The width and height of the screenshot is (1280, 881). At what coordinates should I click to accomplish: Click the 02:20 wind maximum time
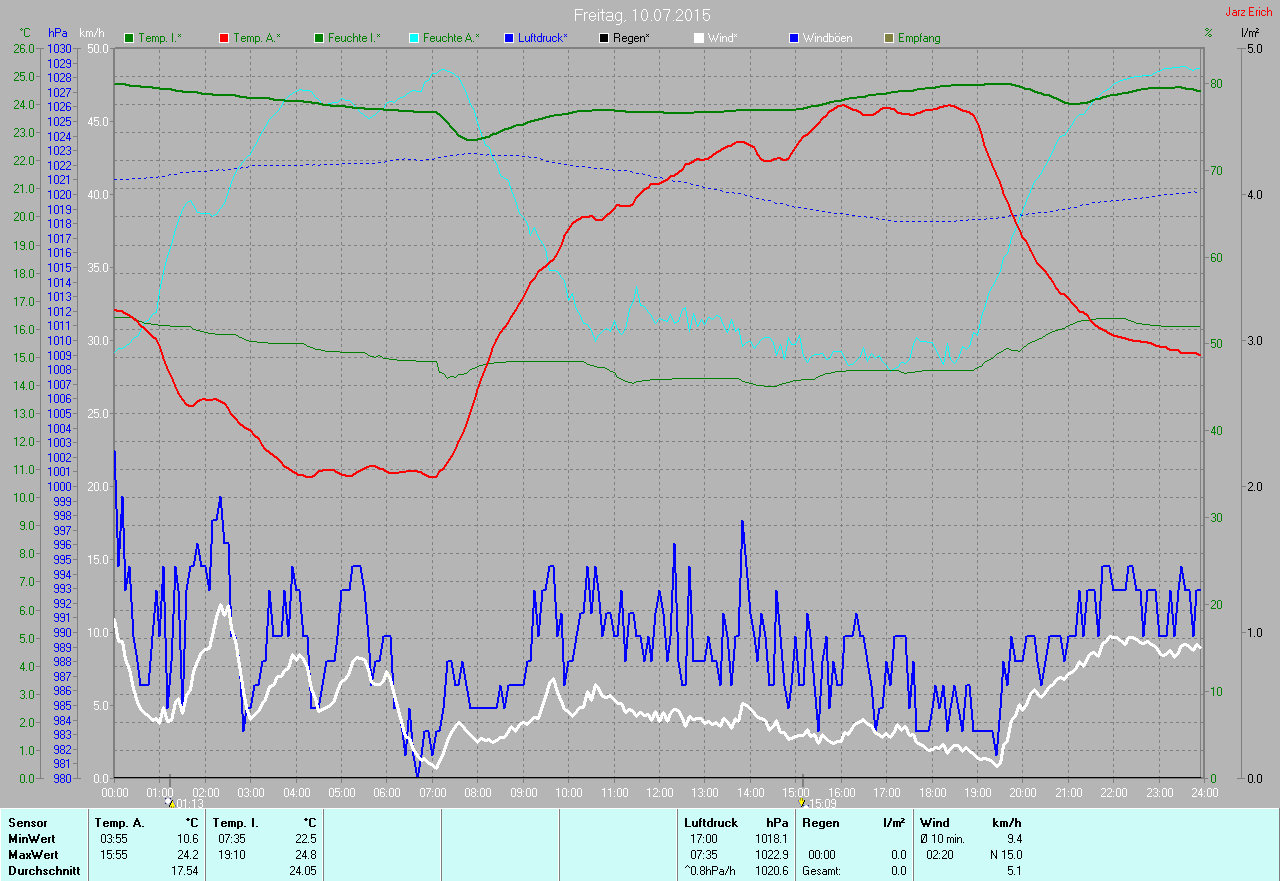[x=939, y=855]
